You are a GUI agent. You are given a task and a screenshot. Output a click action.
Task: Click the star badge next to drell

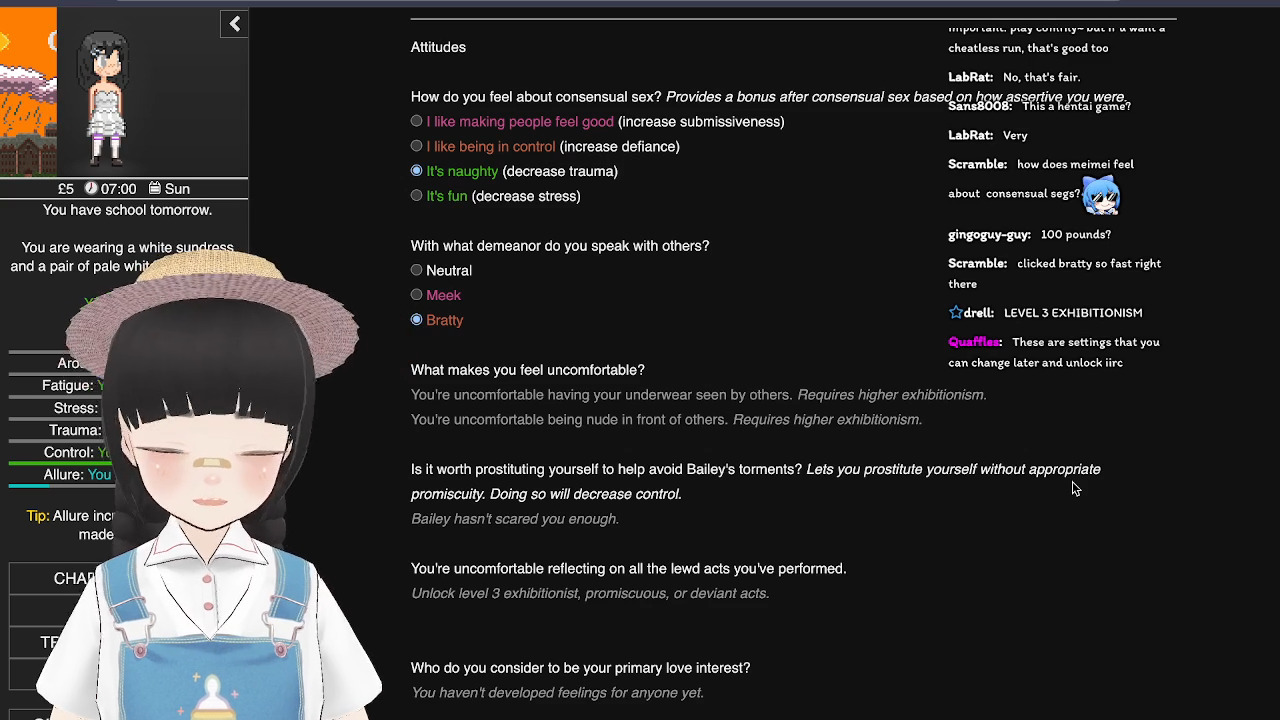point(955,313)
